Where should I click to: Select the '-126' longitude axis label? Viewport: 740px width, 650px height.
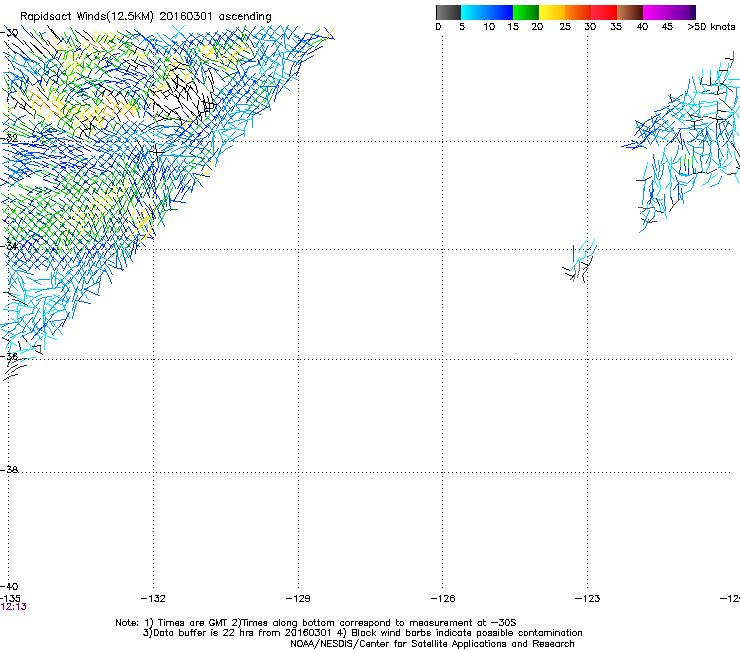(x=443, y=599)
